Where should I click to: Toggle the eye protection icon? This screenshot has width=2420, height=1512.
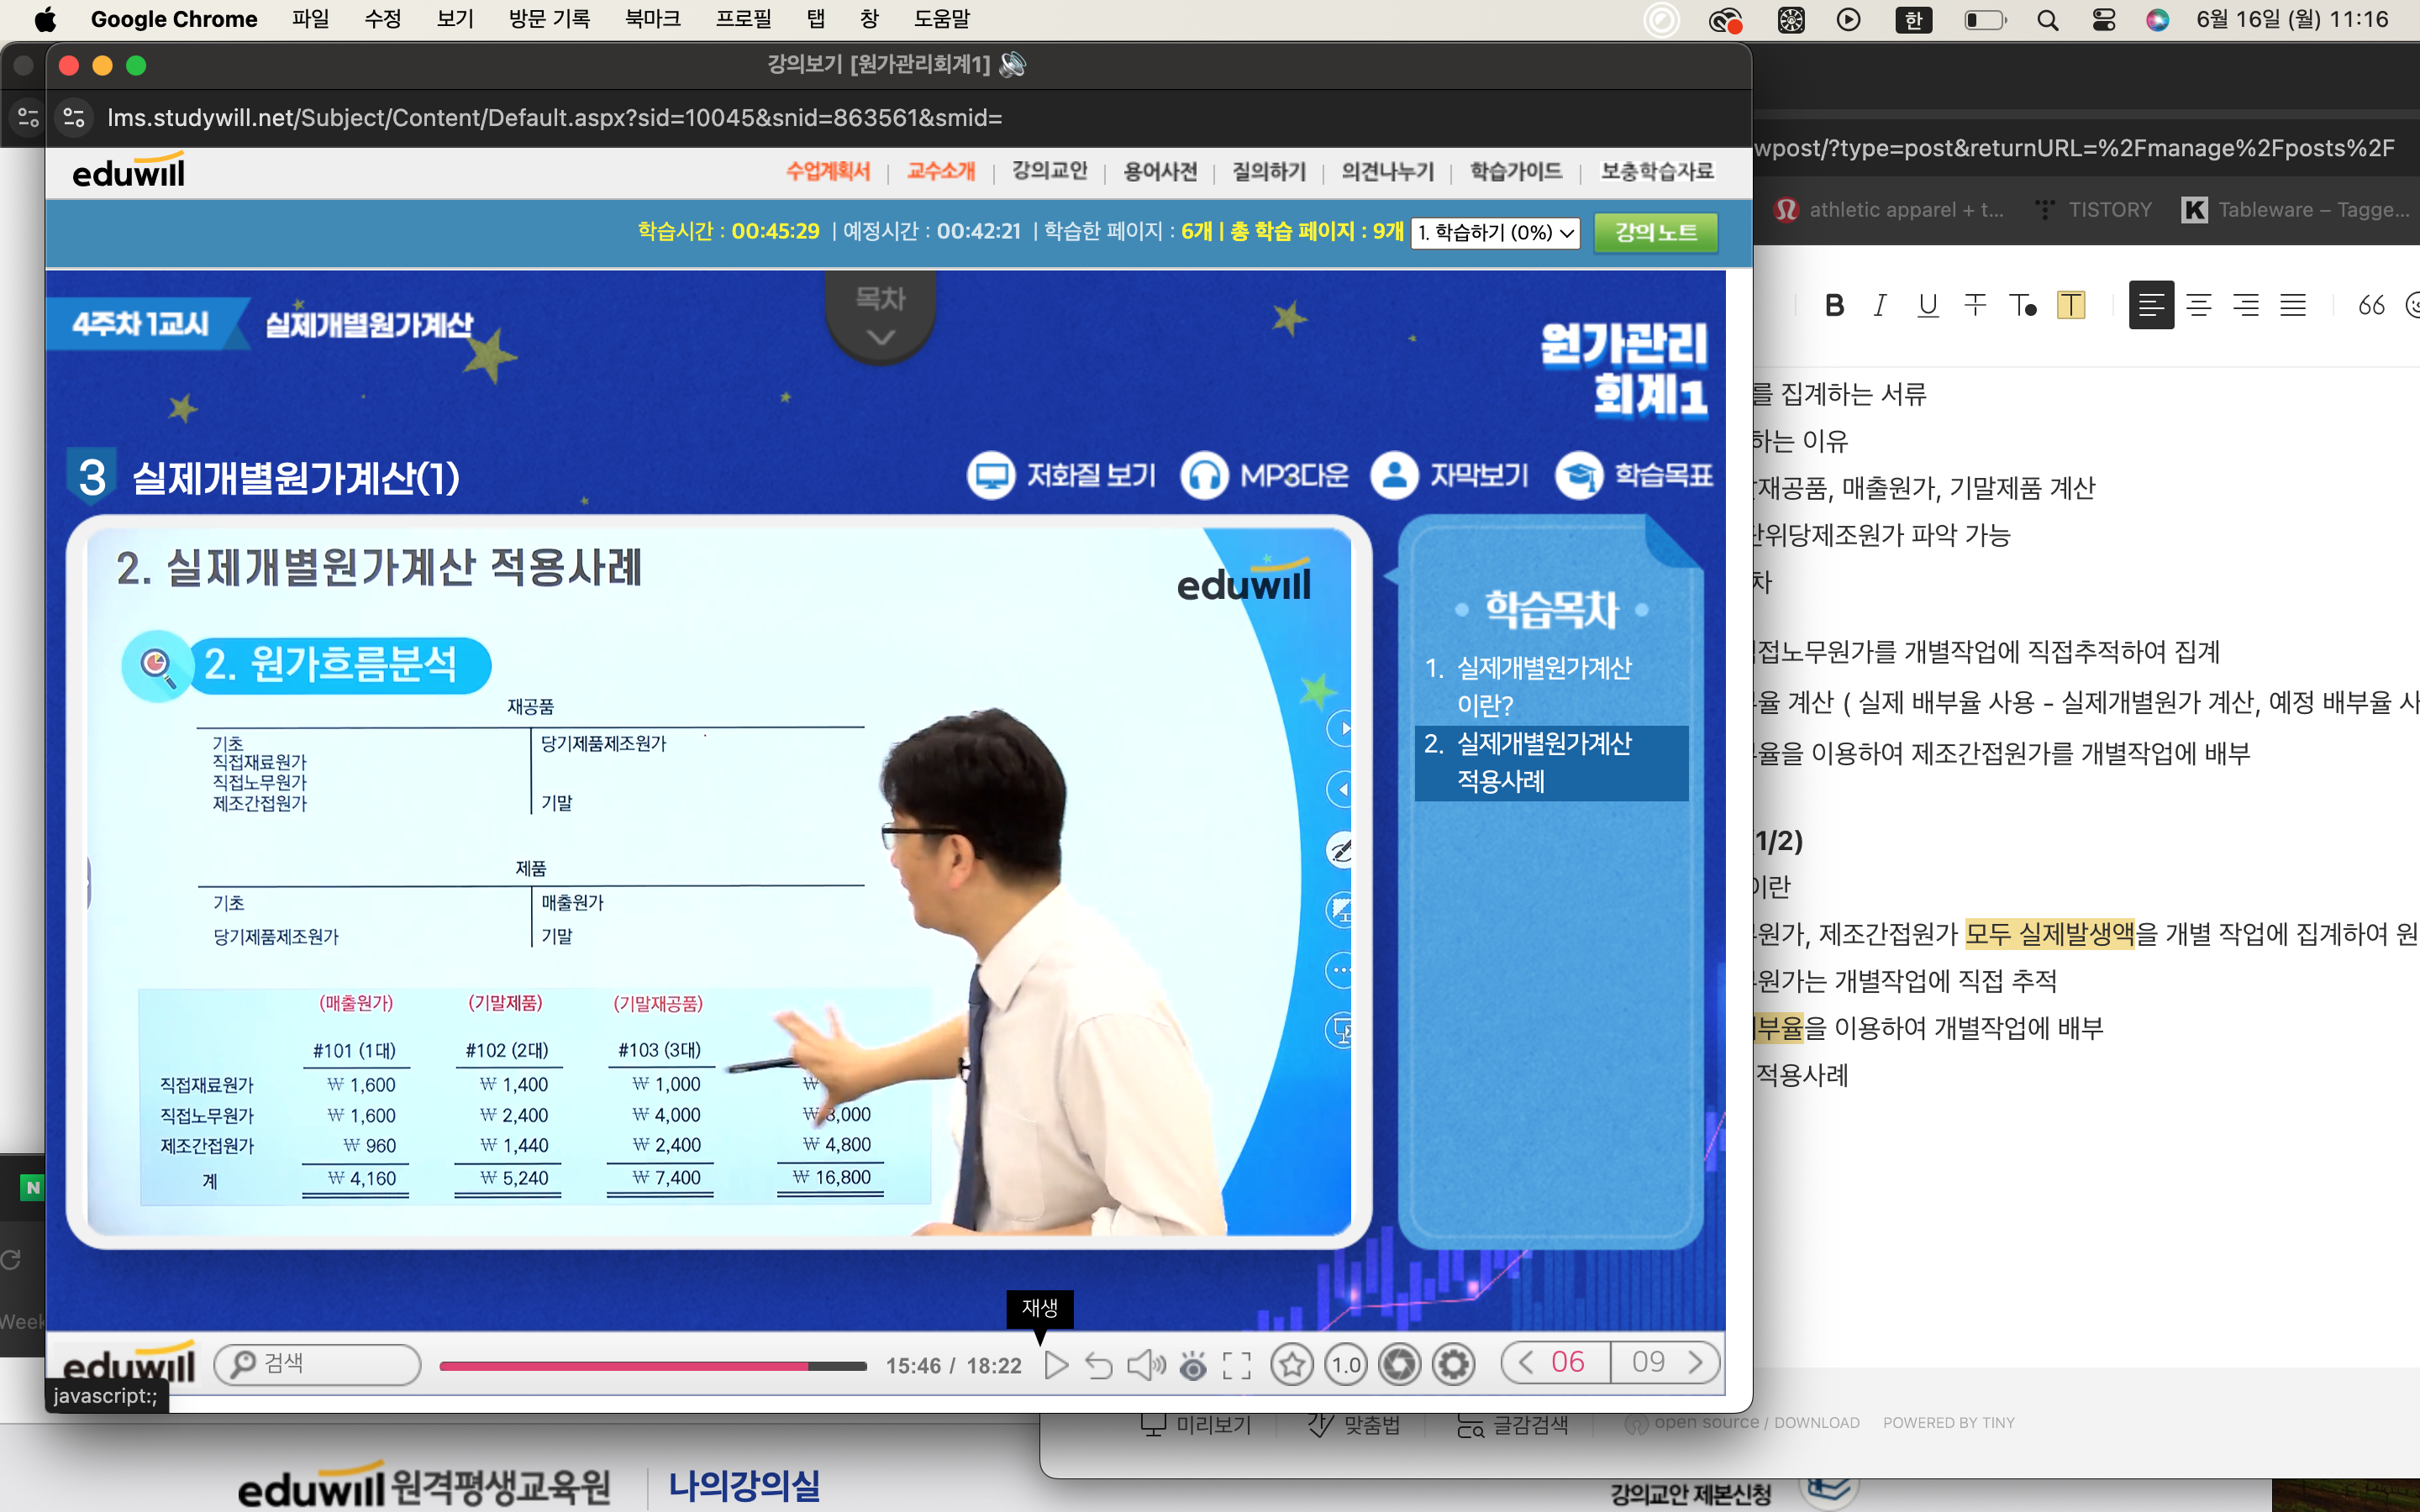1193,1365
